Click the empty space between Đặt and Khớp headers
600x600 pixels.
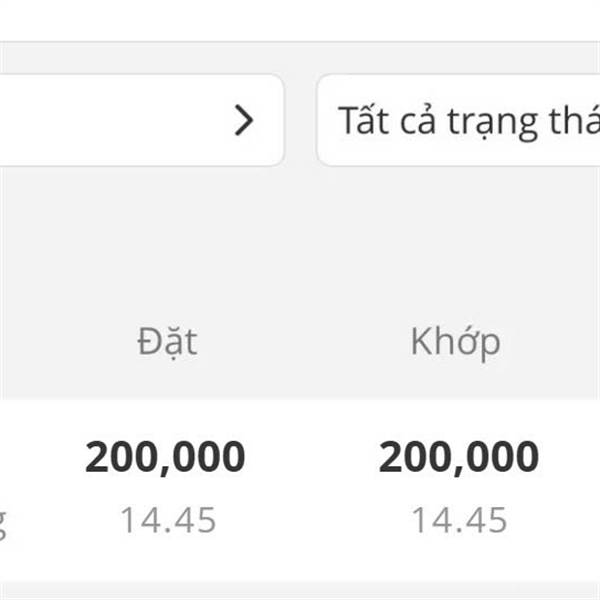(x=305, y=342)
